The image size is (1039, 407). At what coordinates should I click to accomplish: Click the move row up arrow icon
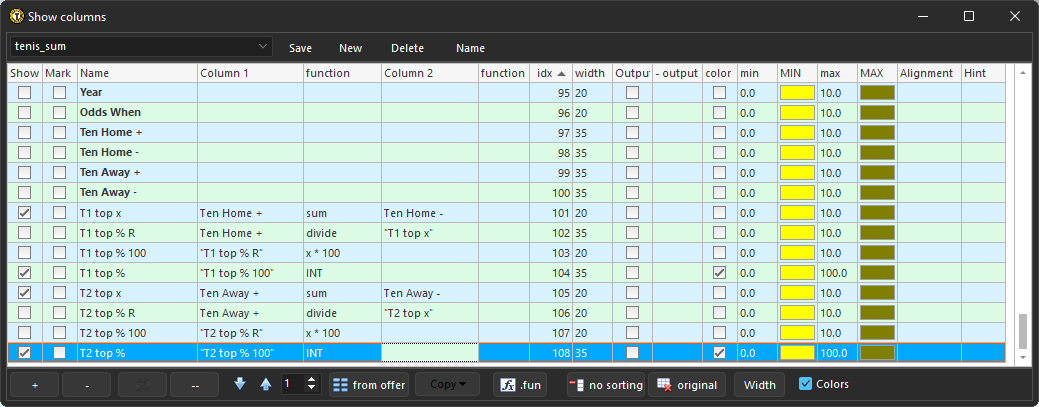265,384
